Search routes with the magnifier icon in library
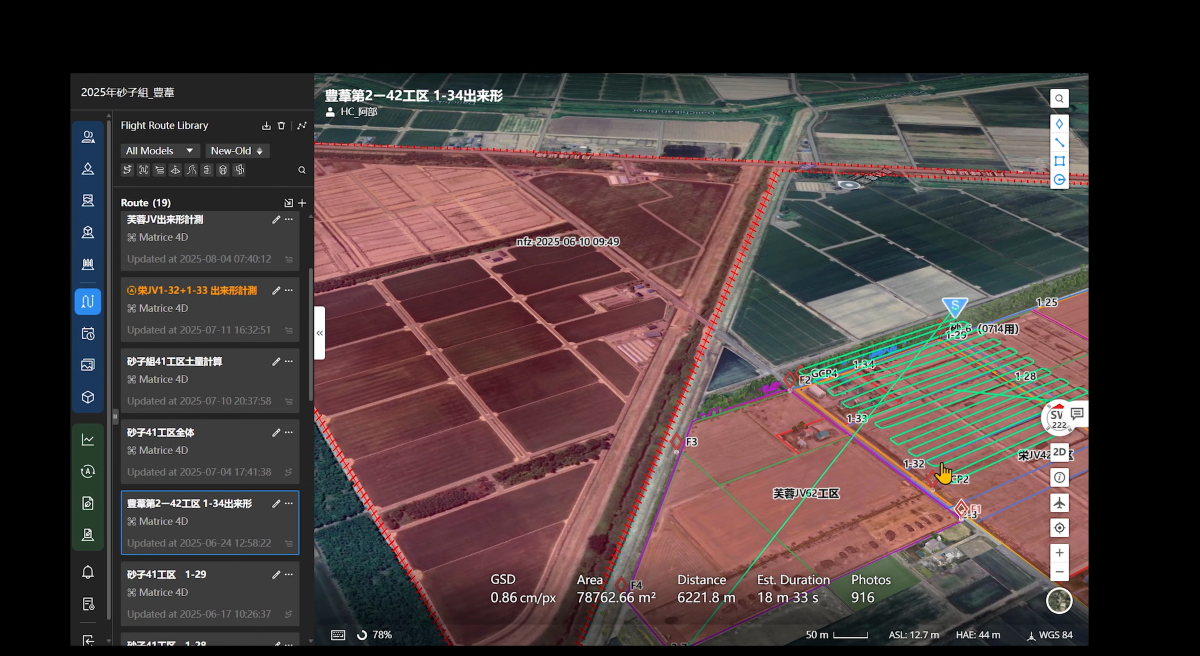This screenshot has height=656, width=1200. [x=302, y=170]
